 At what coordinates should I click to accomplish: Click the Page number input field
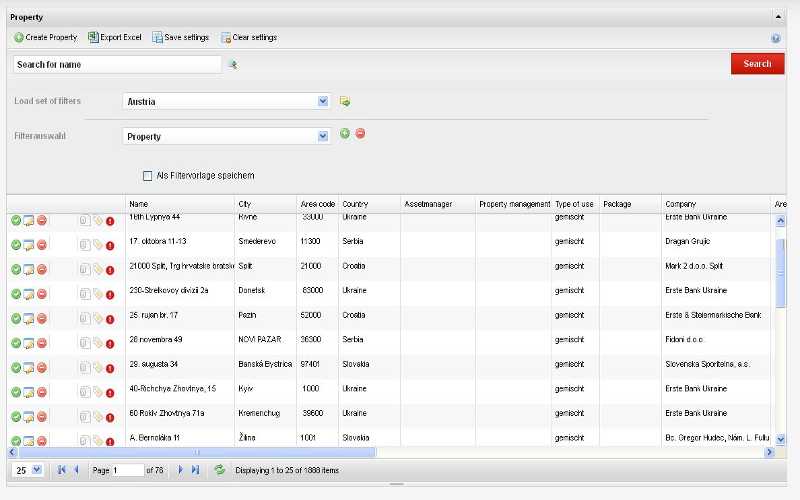coord(128,470)
